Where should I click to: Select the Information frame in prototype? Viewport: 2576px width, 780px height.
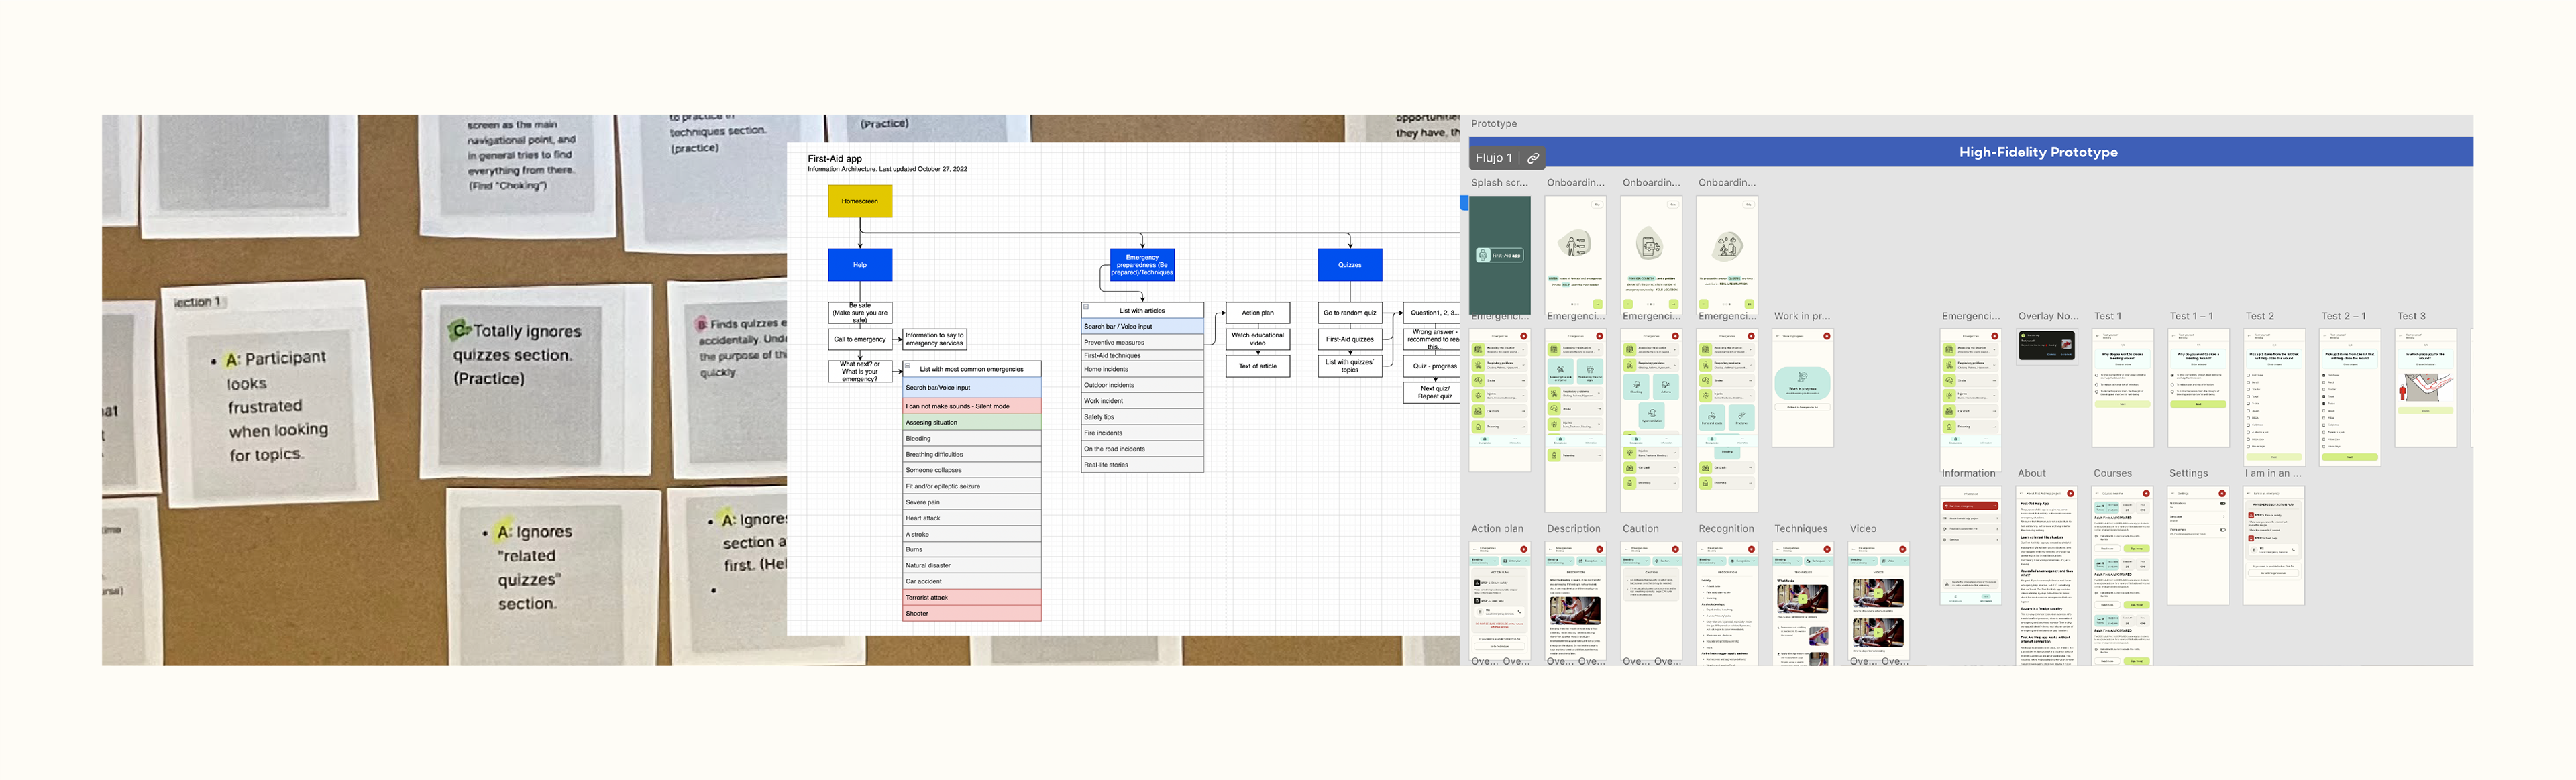pos(1971,545)
